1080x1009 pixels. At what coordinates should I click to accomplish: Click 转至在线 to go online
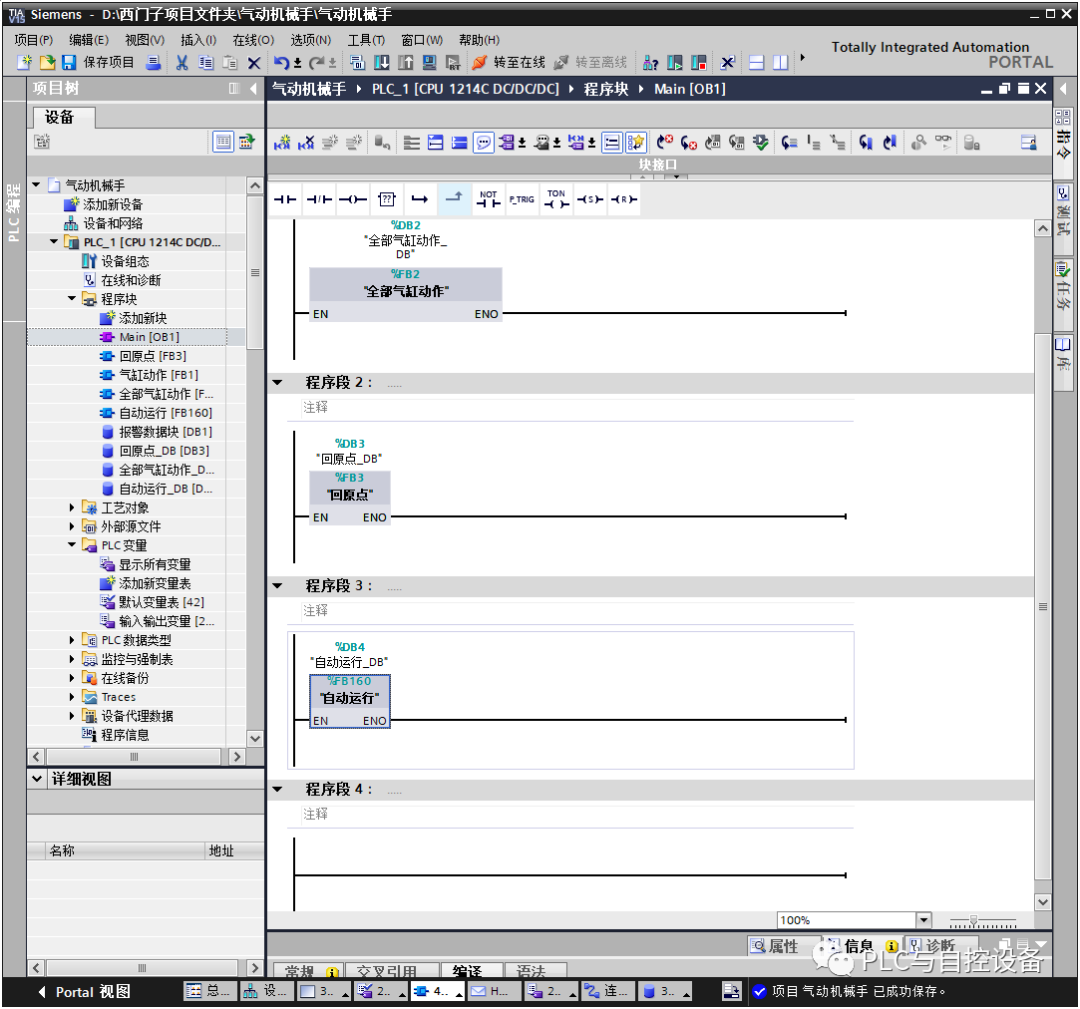(508, 63)
